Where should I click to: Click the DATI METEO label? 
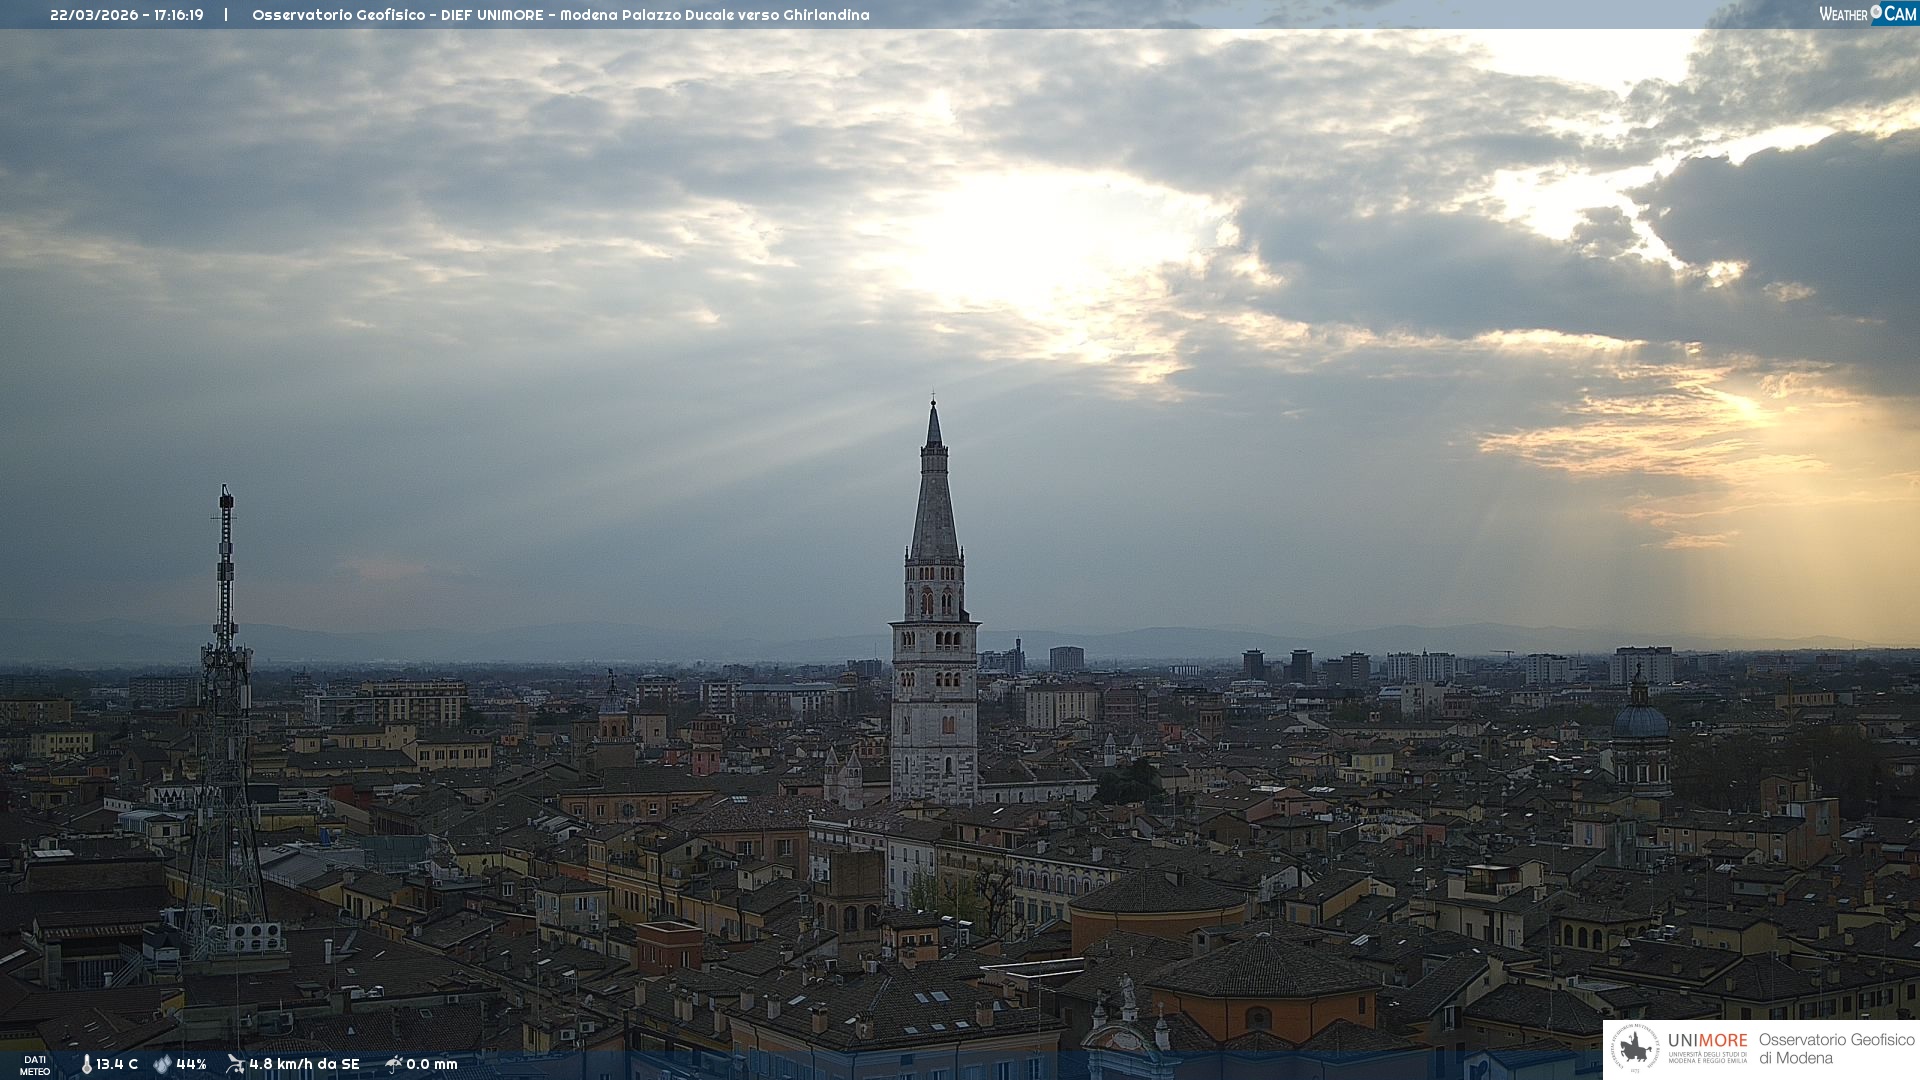[x=35, y=1065]
